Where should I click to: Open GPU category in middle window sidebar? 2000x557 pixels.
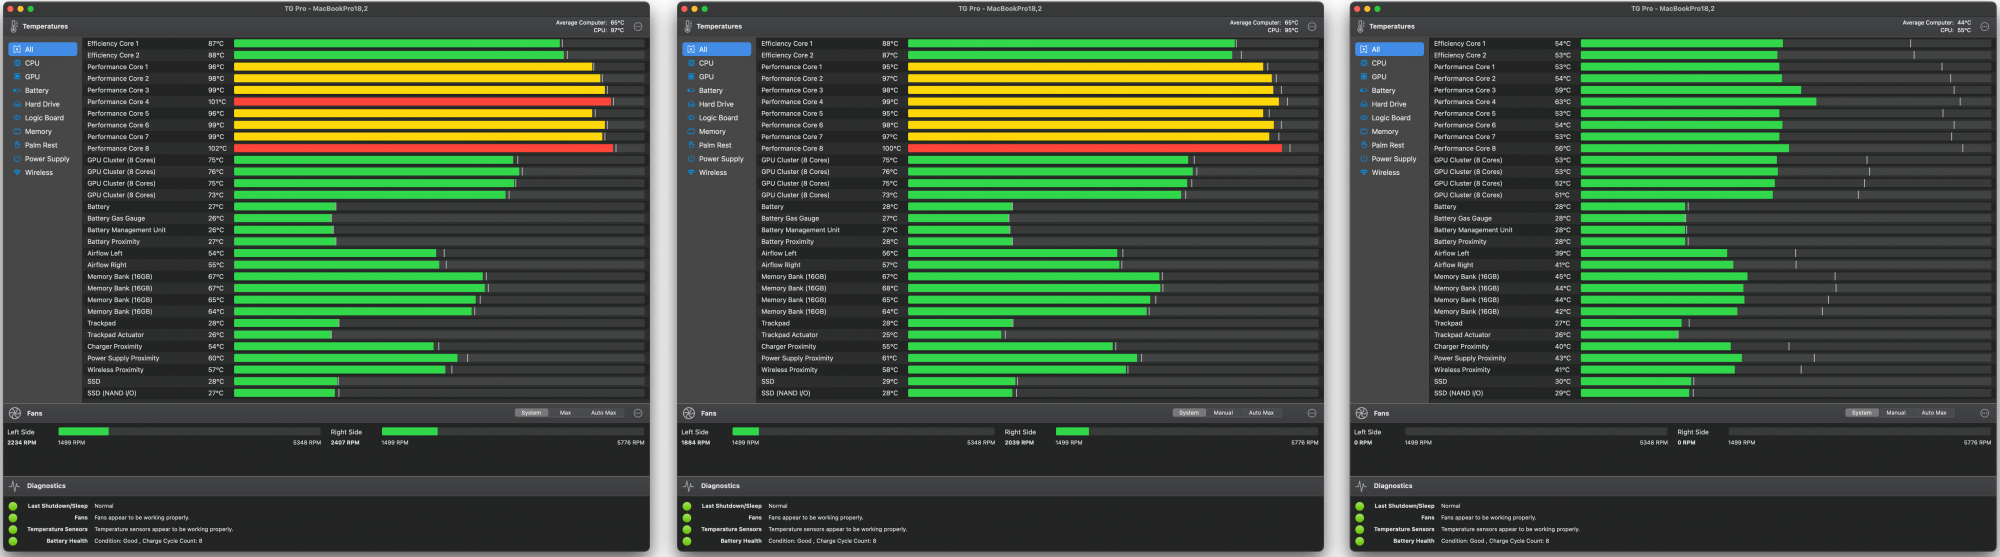(716, 77)
